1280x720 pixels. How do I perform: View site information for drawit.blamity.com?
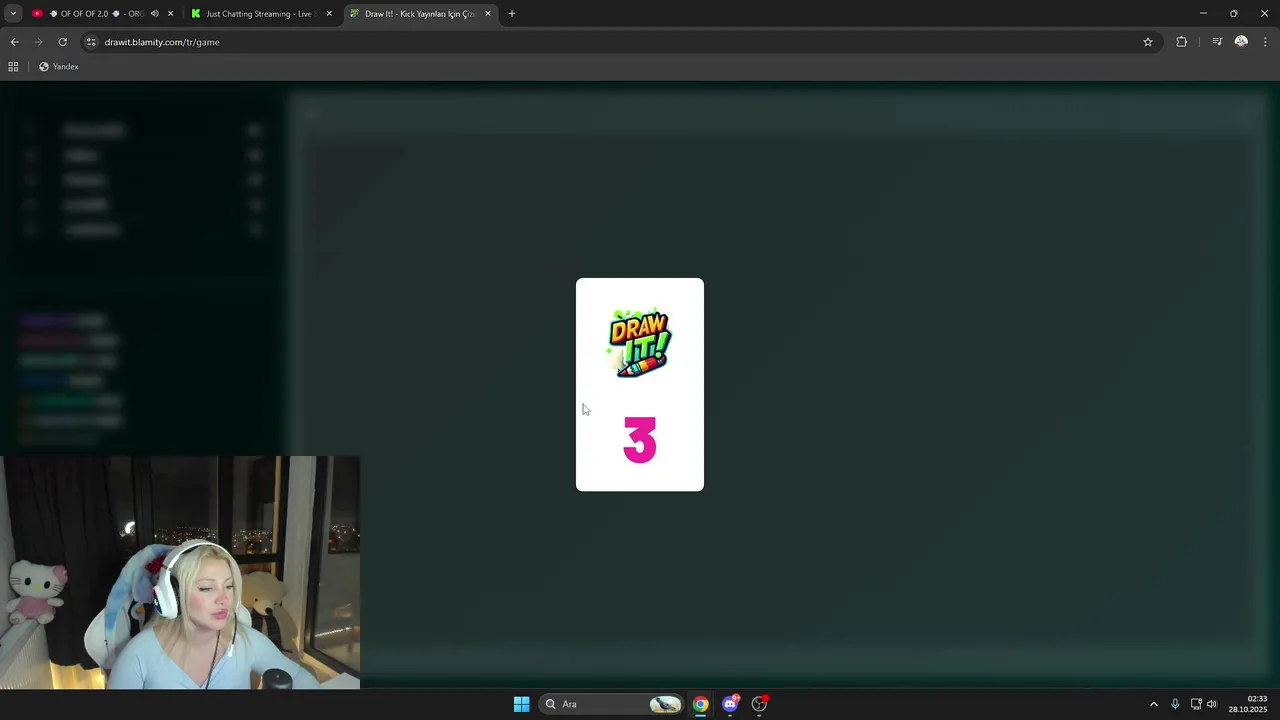pyautogui.click(x=91, y=42)
